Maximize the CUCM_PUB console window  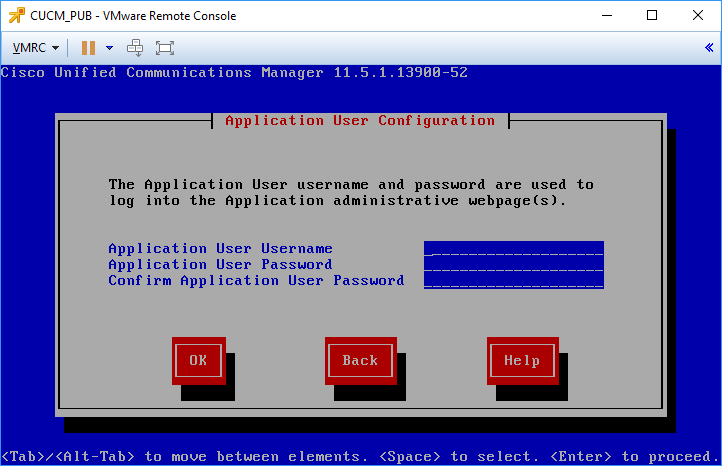tap(652, 15)
